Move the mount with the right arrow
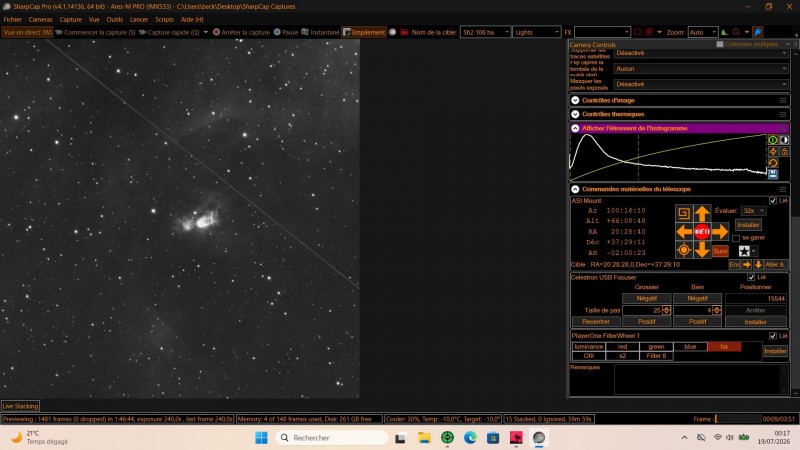Image resolution: width=800 pixels, height=450 pixels. [720, 232]
